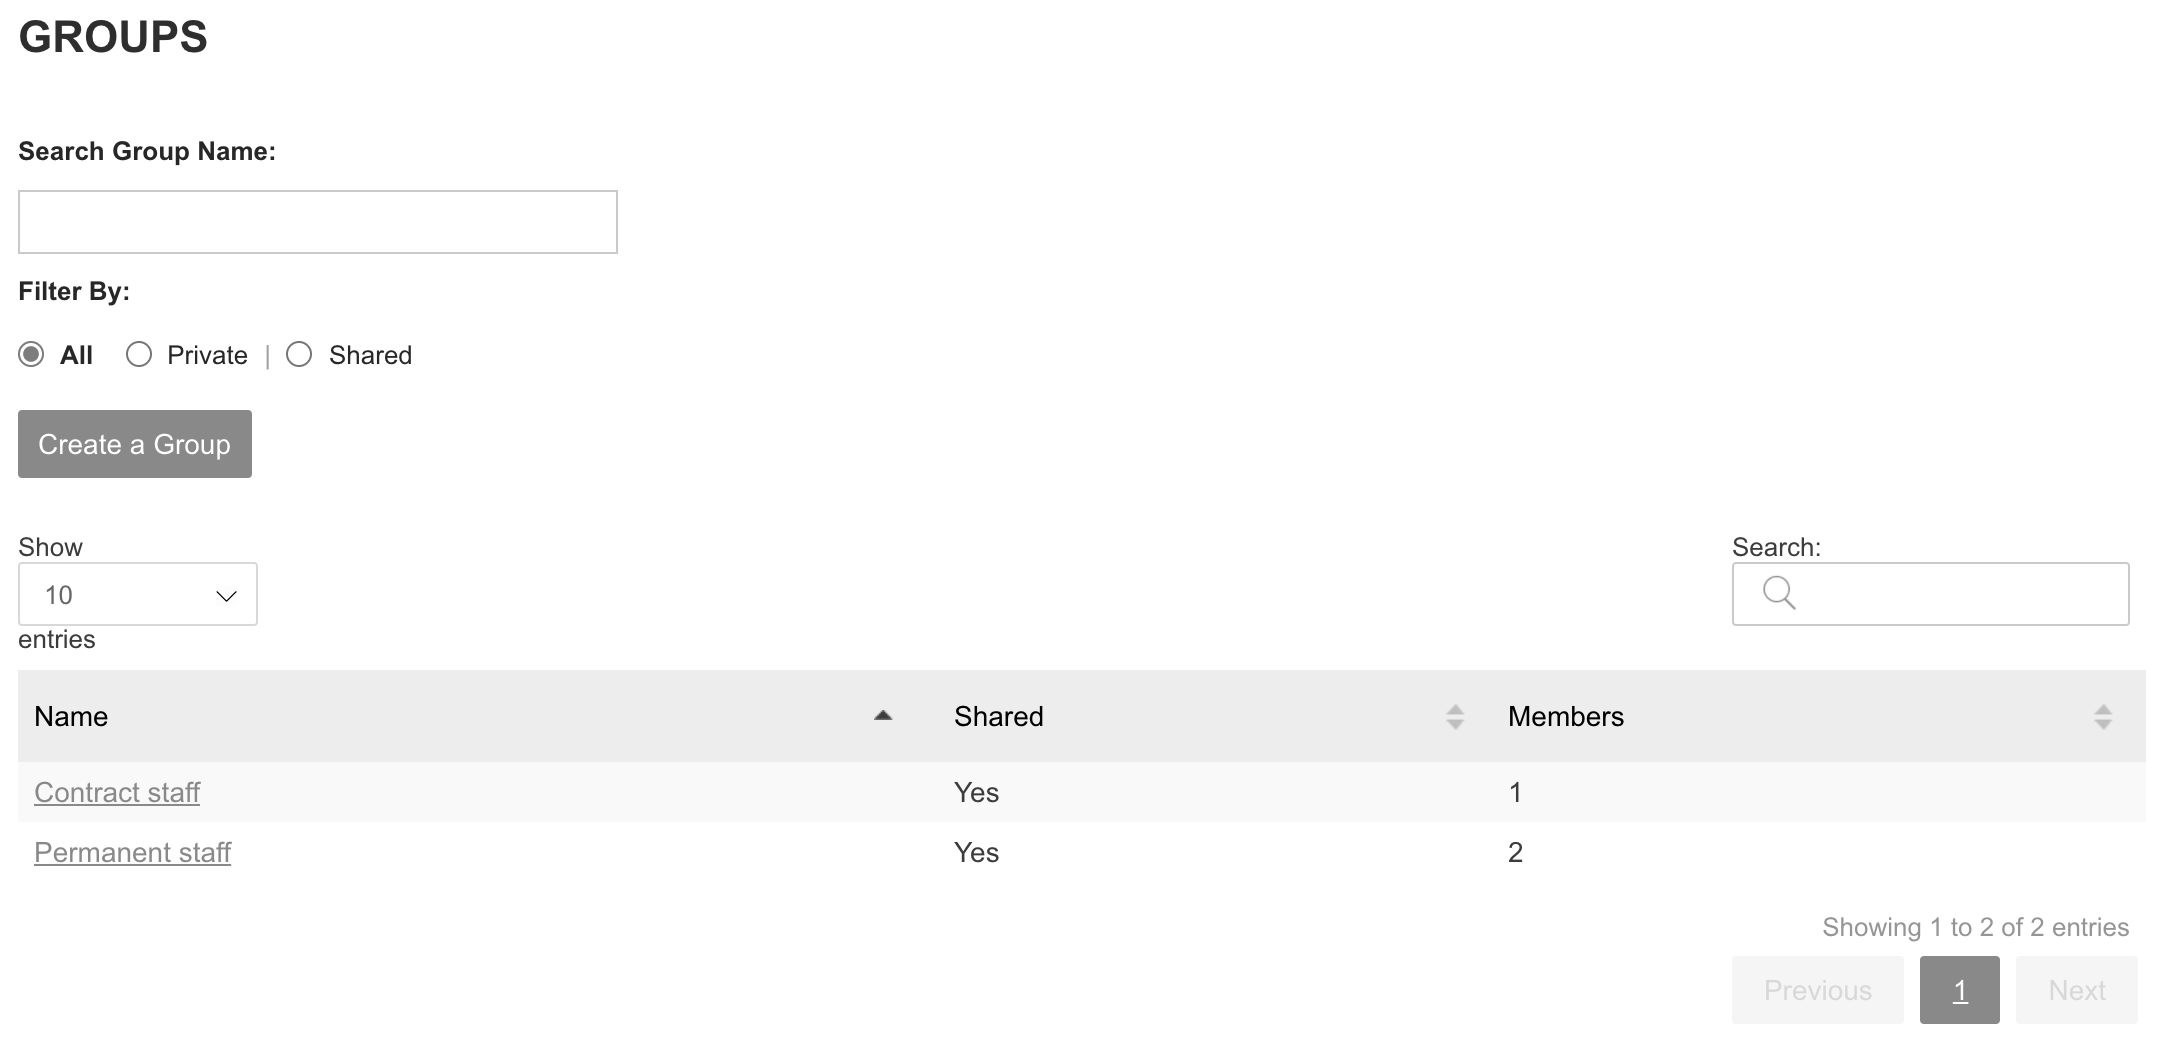Open the Show entries dropdown
The height and width of the screenshot is (1042, 2160).
tap(137, 595)
